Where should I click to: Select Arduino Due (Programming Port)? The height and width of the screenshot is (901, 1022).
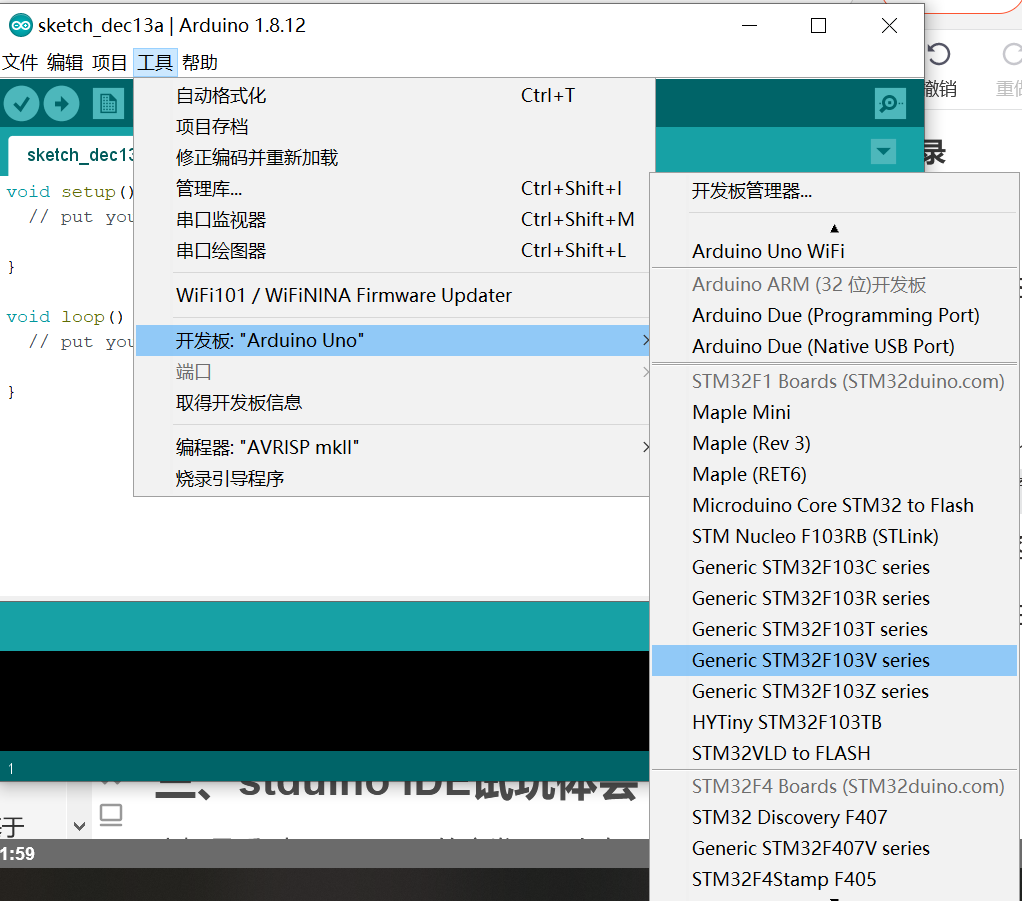click(x=834, y=316)
